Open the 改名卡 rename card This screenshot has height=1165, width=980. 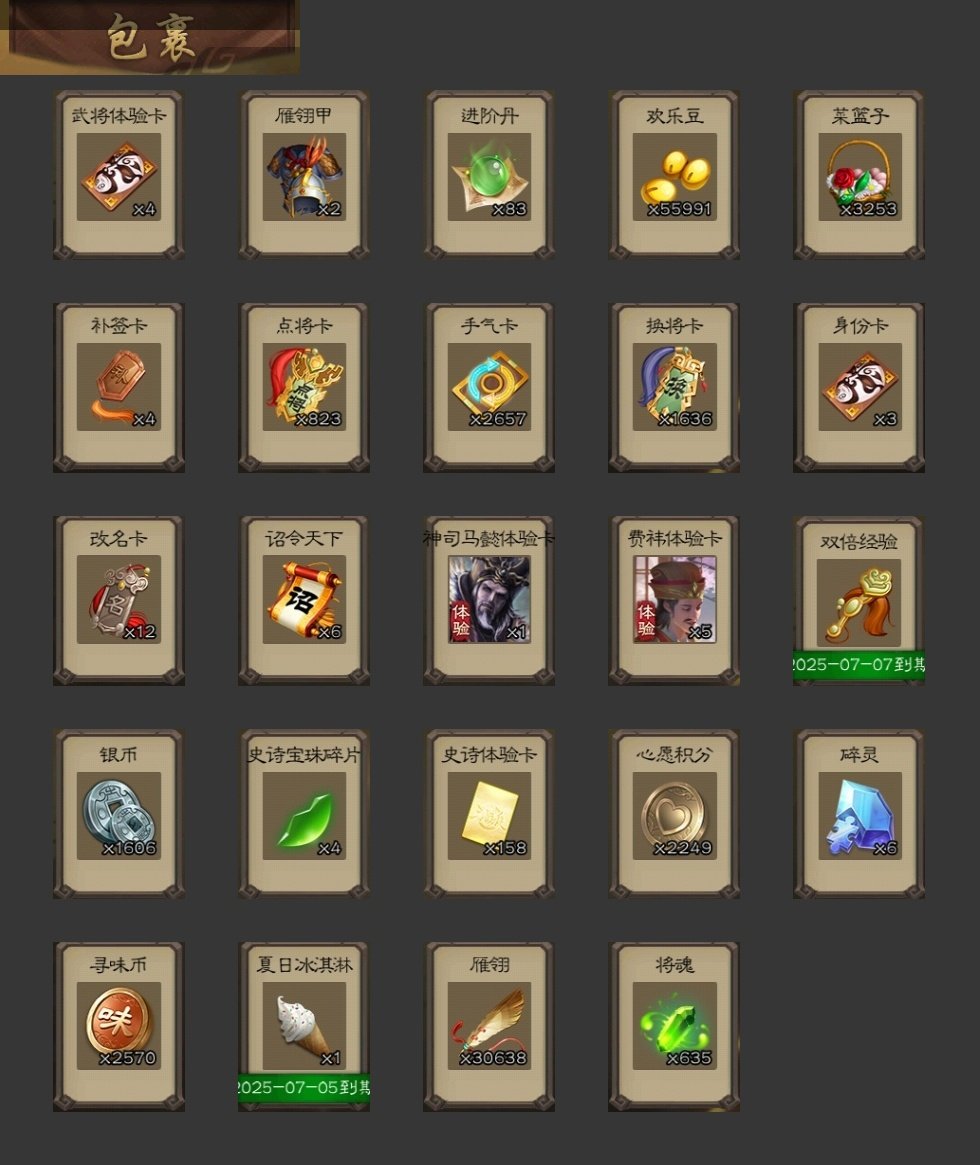119,600
